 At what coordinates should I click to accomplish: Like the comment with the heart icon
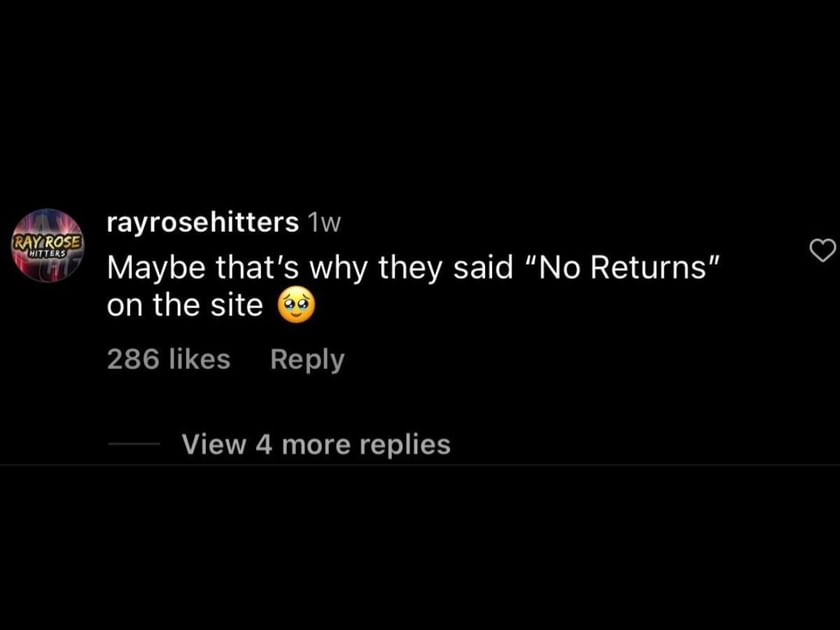822,250
